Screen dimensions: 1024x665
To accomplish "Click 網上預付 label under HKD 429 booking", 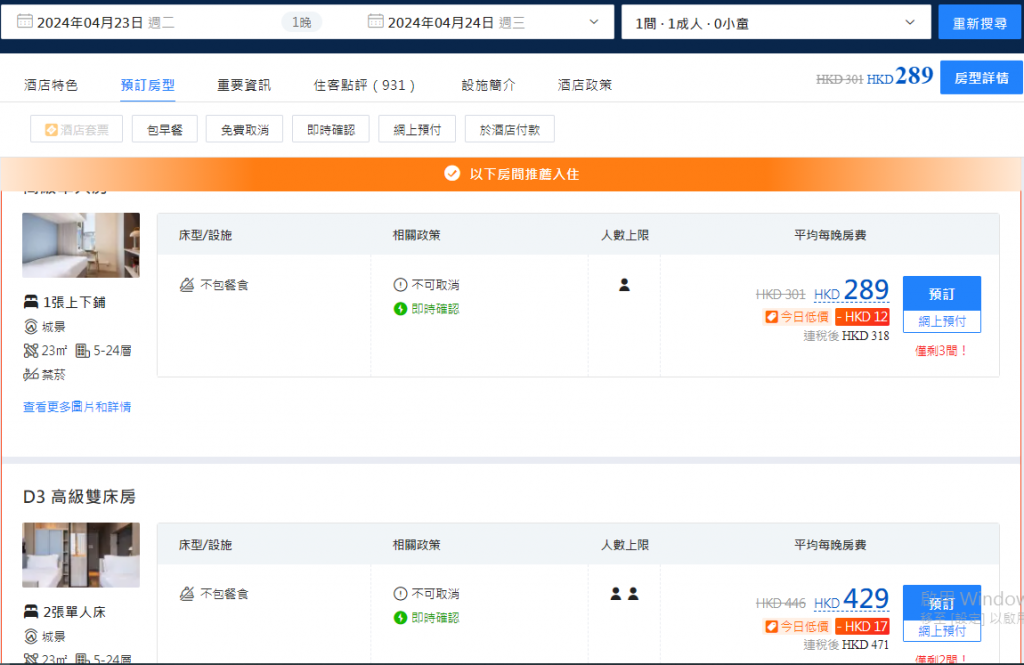I will (942, 630).
